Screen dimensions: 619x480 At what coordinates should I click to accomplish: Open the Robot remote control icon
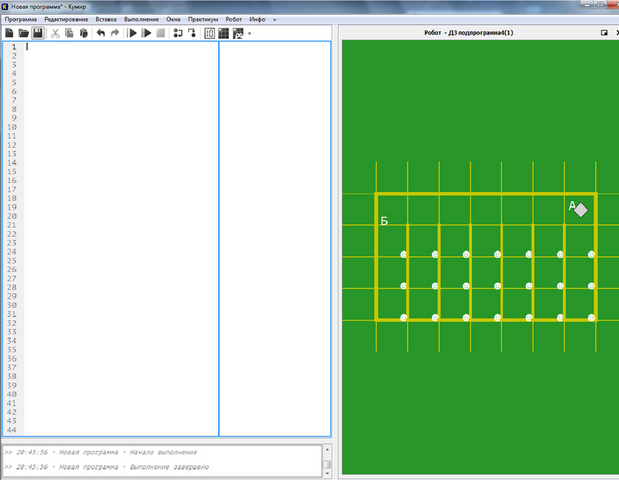[x=238, y=34]
